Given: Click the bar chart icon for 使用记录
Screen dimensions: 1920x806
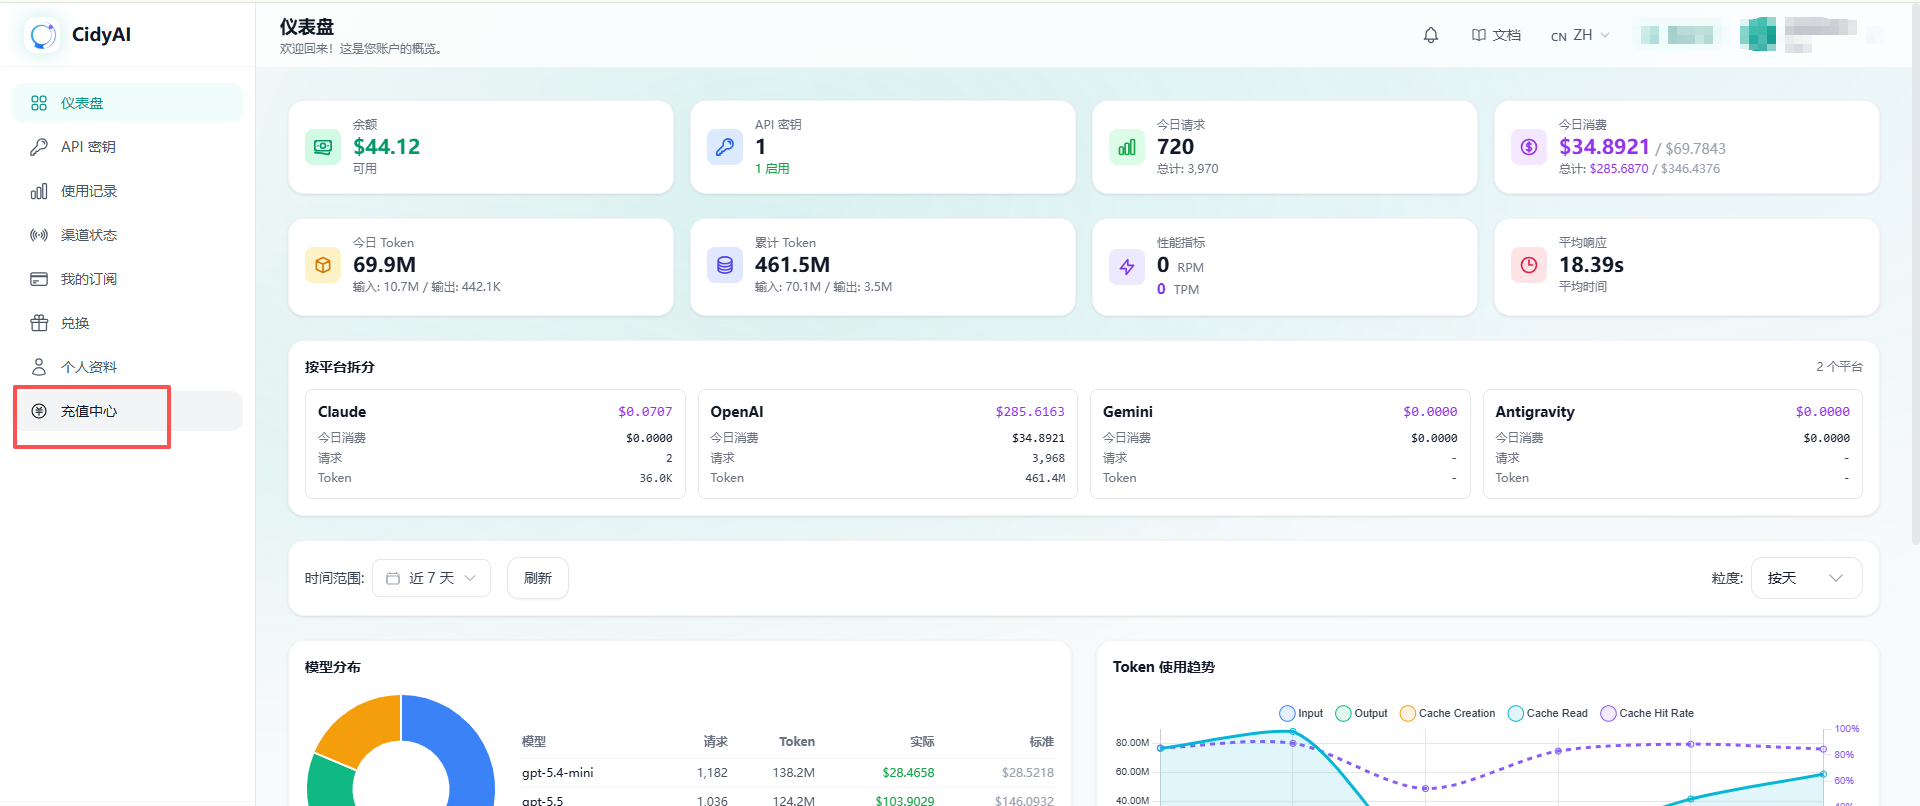Looking at the screenshot, I should (x=39, y=191).
